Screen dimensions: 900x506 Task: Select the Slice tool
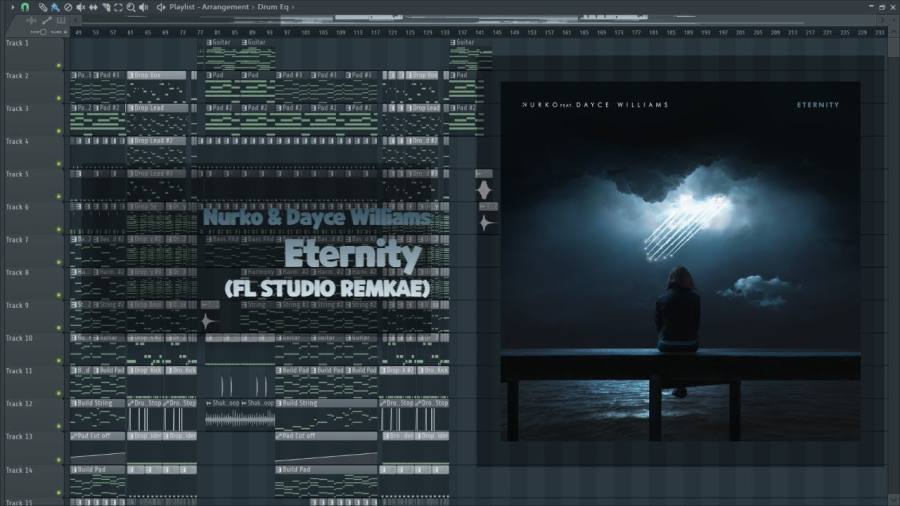pyautogui.click(x=106, y=7)
